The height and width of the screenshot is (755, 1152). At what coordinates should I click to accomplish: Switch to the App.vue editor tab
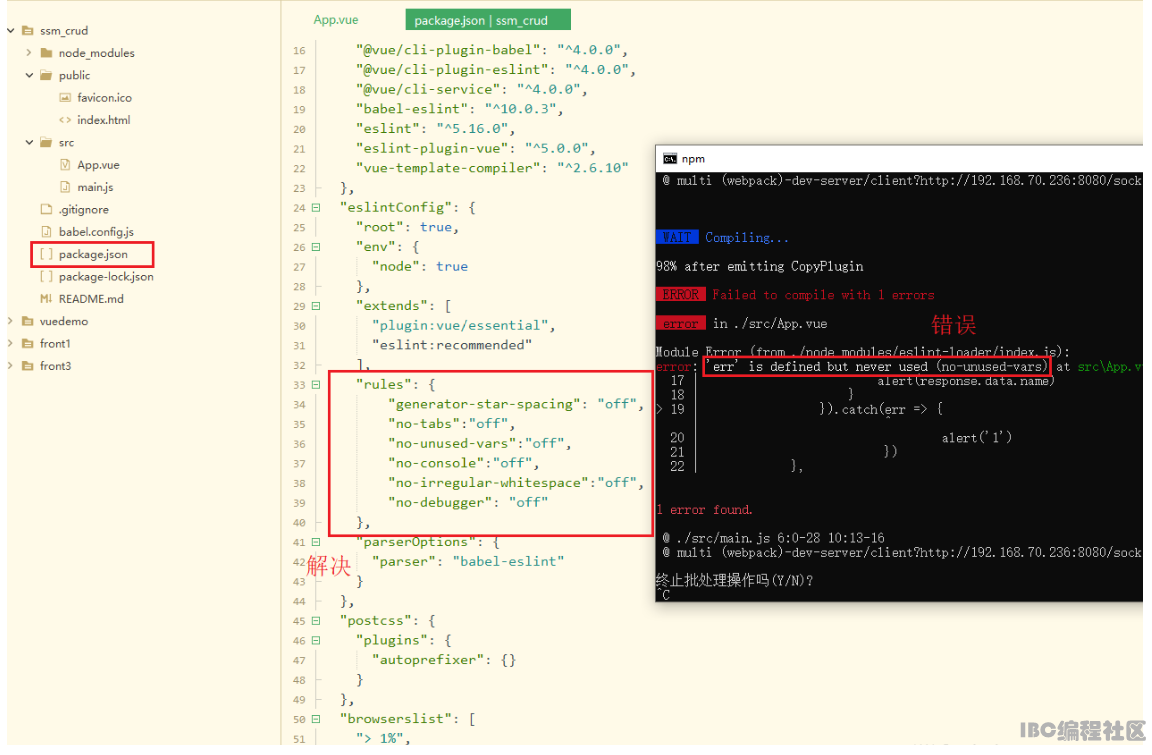(x=336, y=20)
